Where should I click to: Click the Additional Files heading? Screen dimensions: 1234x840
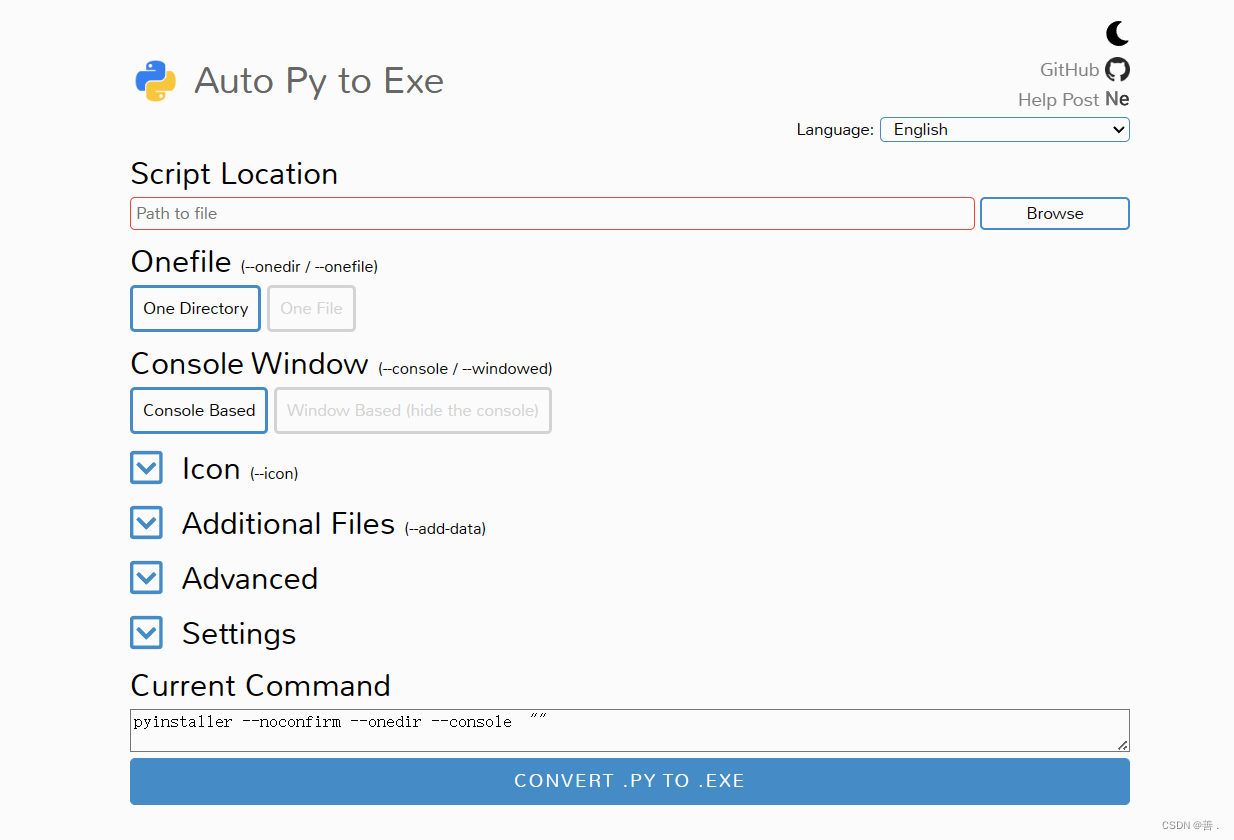[x=289, y=524]
